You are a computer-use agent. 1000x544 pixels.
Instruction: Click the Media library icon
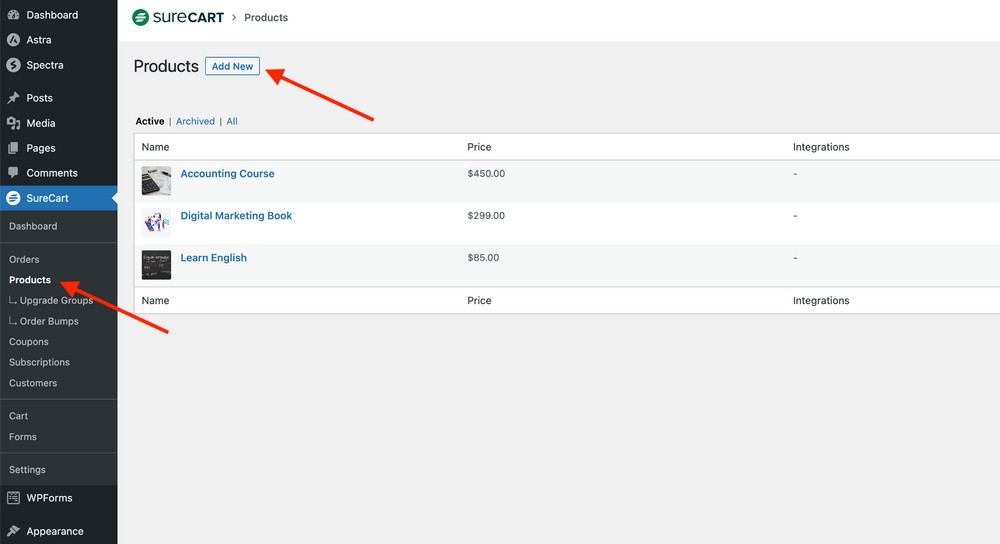click(x=13, y=123)
